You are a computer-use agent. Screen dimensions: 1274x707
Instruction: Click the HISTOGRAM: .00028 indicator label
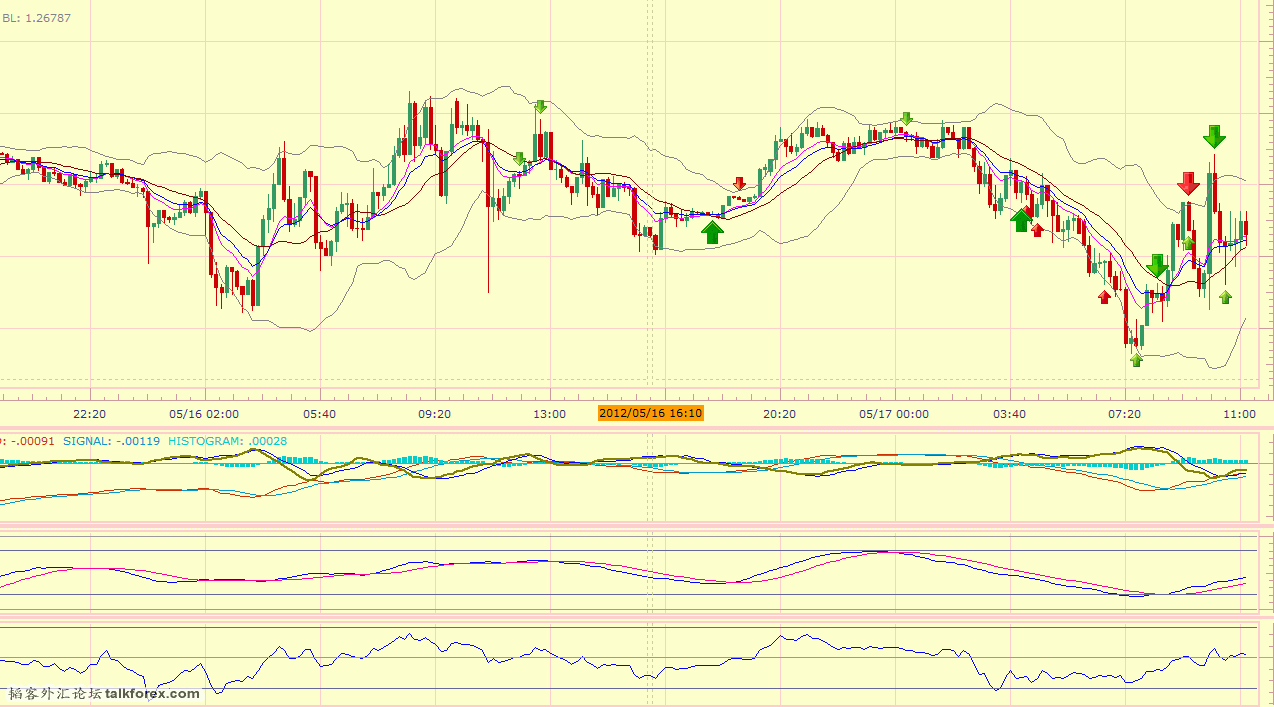tap(228, 441)
